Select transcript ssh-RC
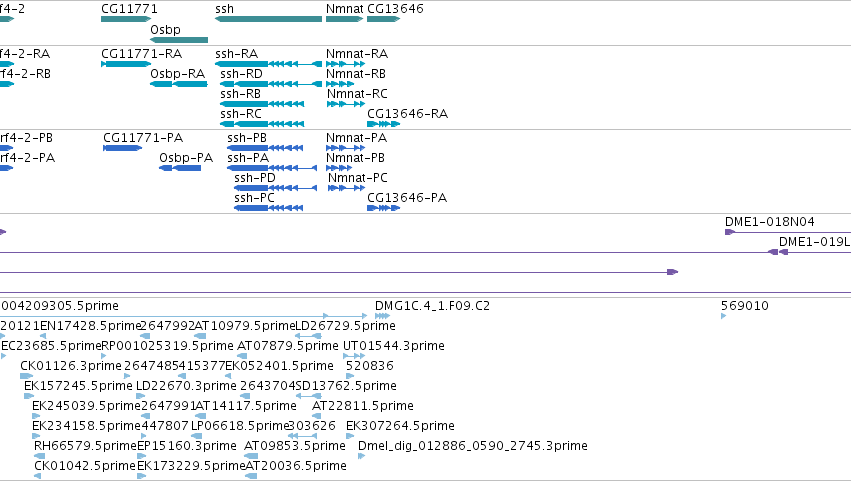 [x=262, y=124]
